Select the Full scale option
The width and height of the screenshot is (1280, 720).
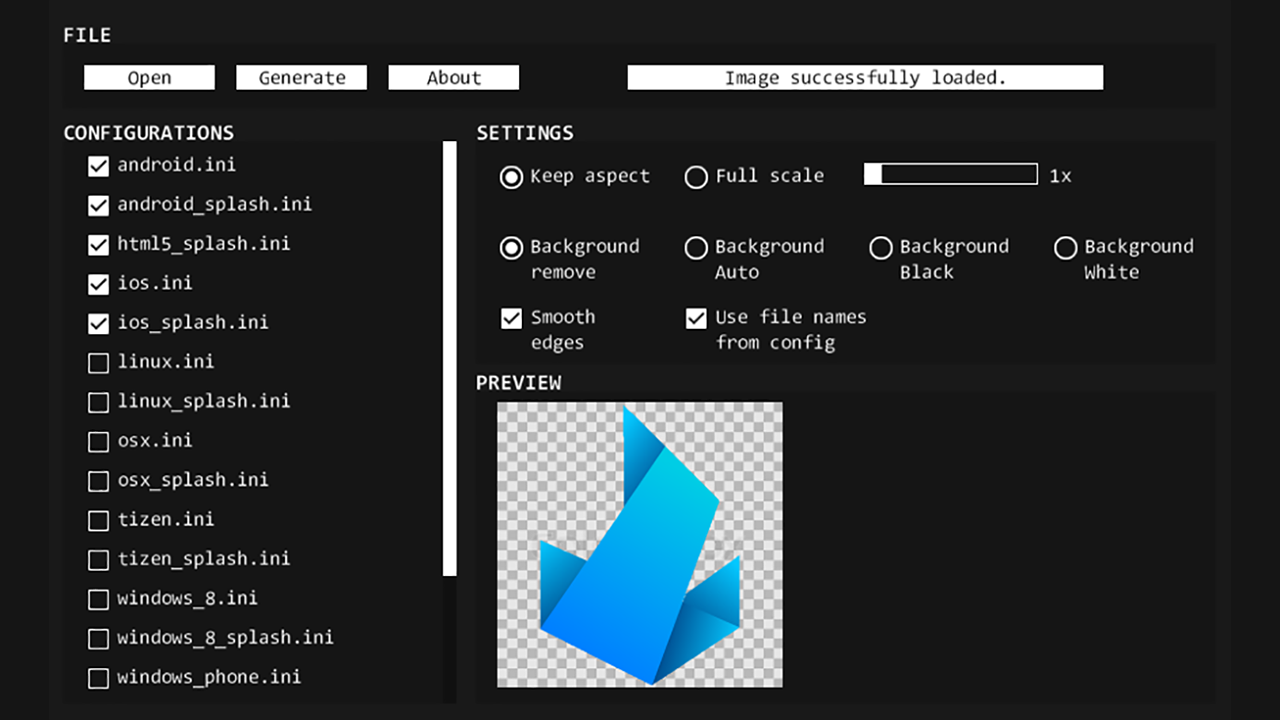696,177
